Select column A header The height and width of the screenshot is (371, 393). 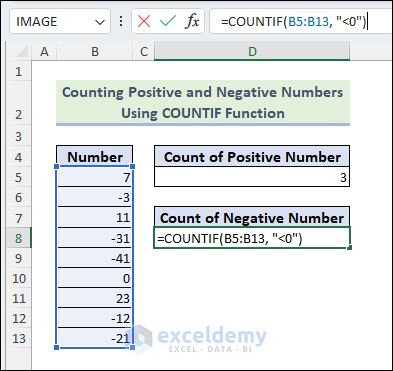(x=44, y=52)
